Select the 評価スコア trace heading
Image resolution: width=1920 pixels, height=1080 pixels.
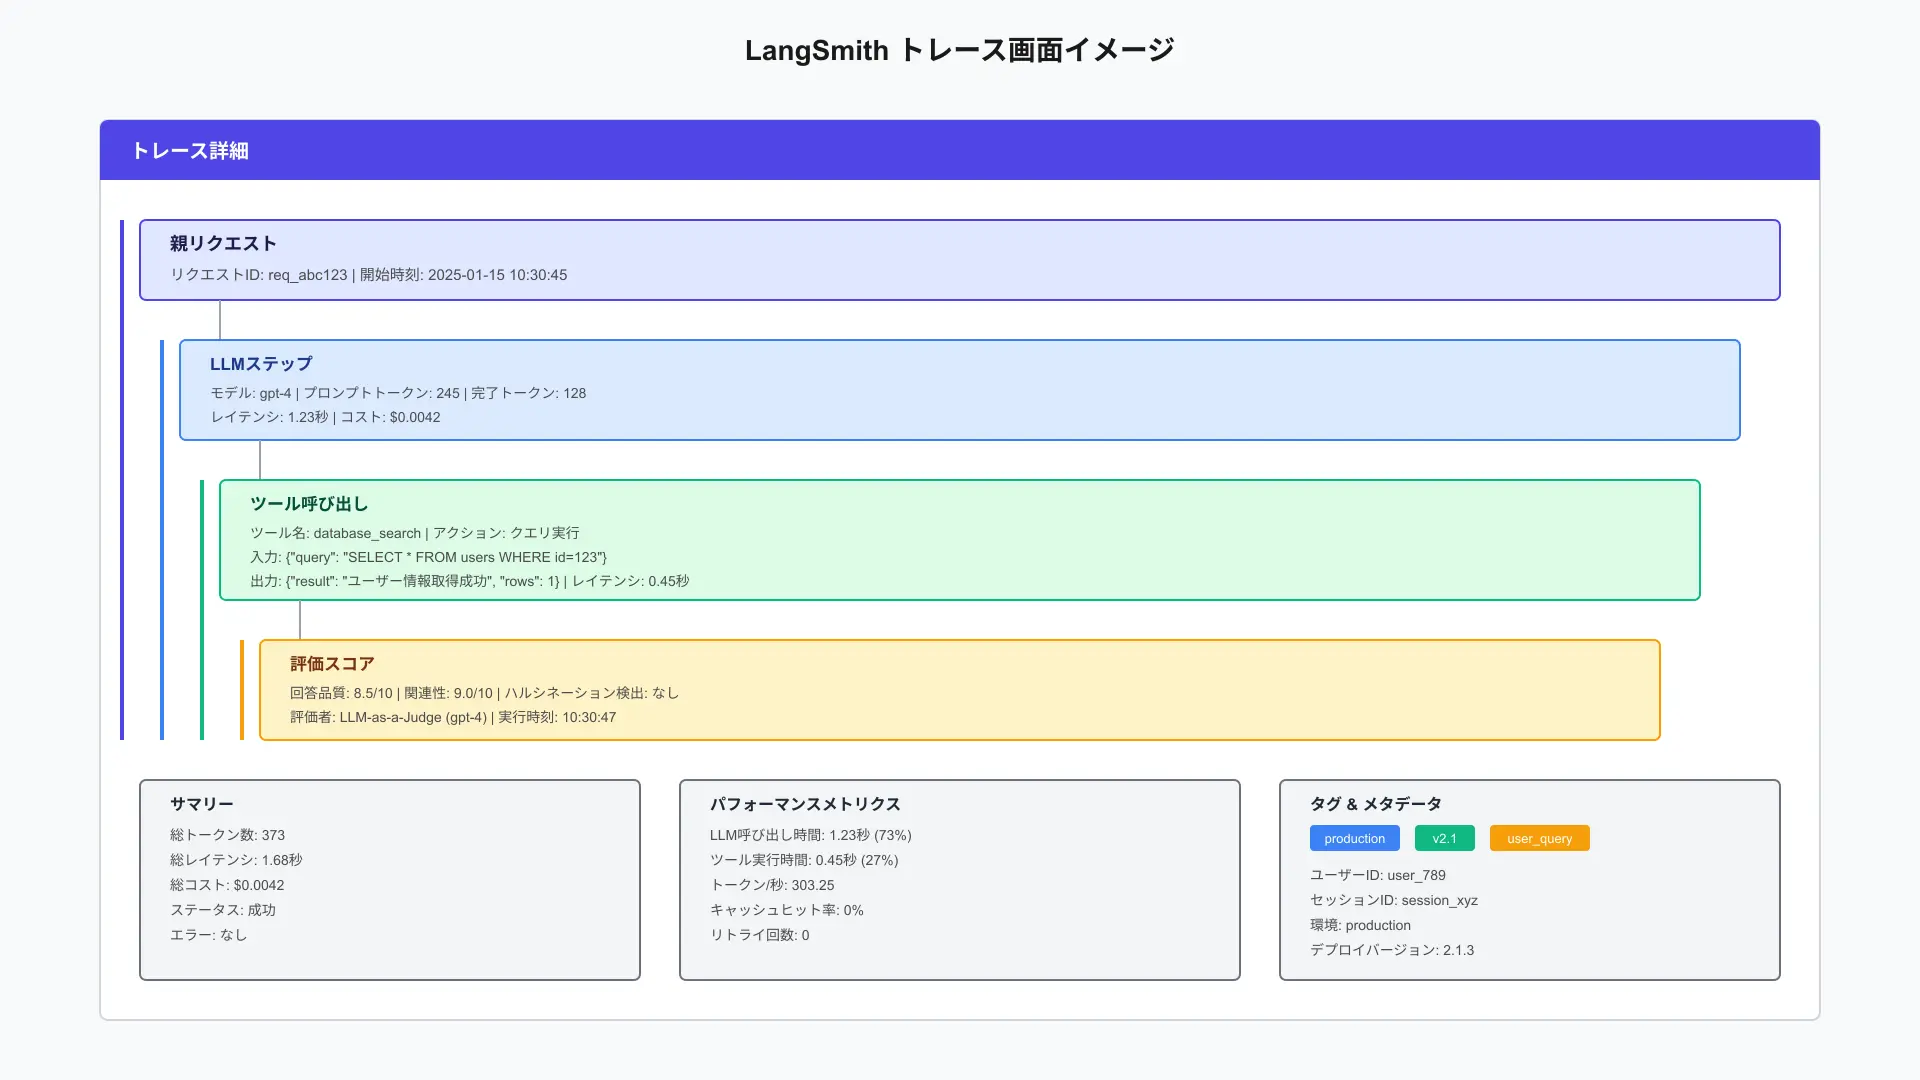click(332, 664)
